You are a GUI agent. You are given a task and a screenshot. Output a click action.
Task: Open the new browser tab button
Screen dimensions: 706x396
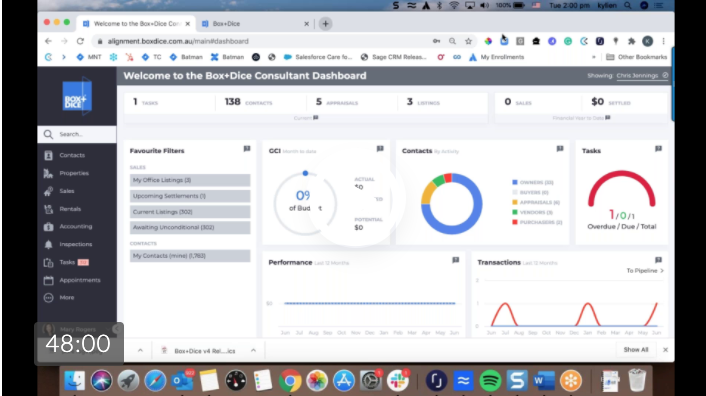point(326,24)
